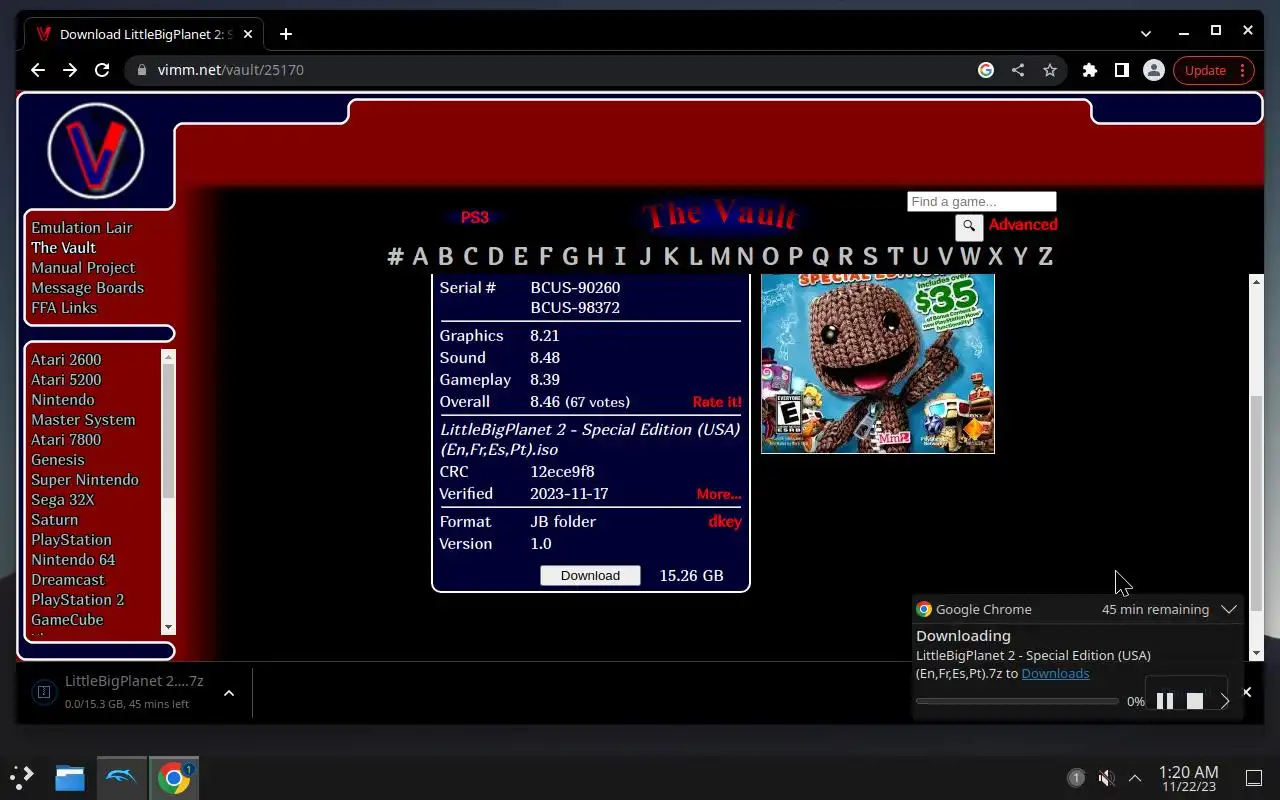Click the site lock icon
Viewport: 1280px width, 800px height.
(x=141, y=70)
